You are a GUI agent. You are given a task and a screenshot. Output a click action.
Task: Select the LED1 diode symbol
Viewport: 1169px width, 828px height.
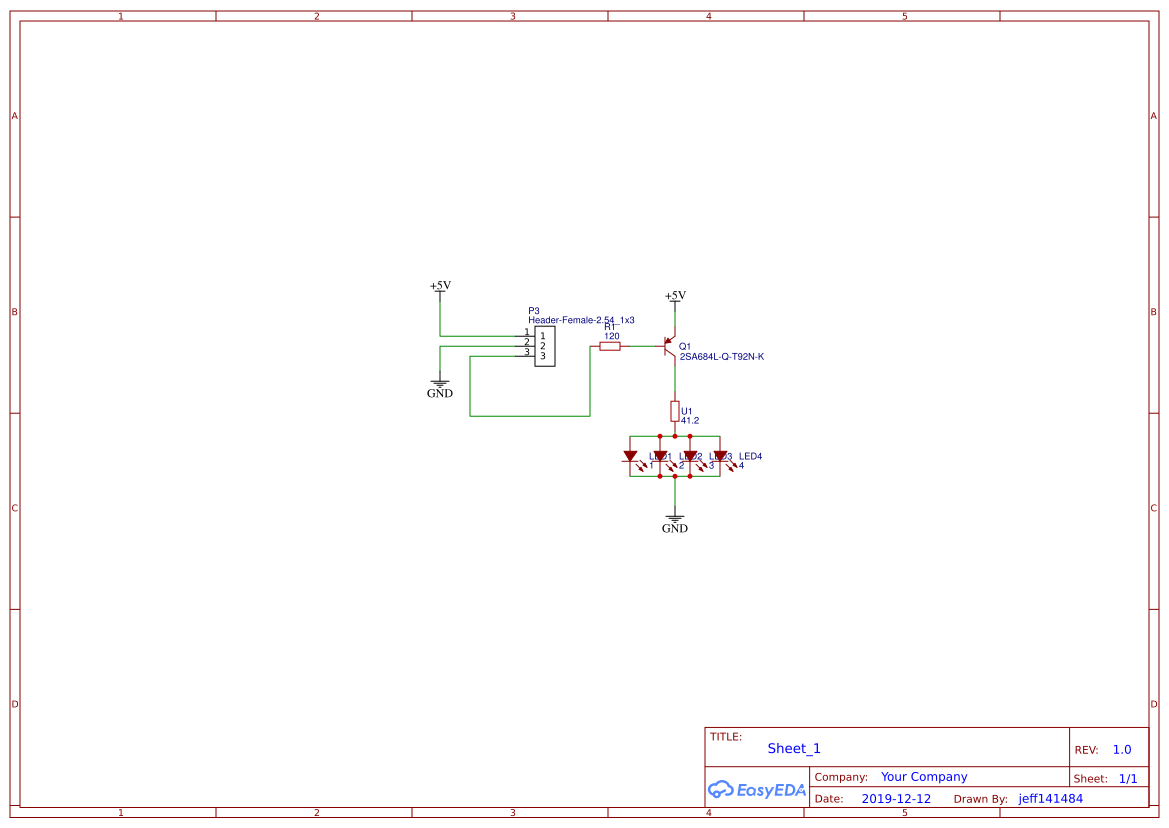(x=631, y=456)
